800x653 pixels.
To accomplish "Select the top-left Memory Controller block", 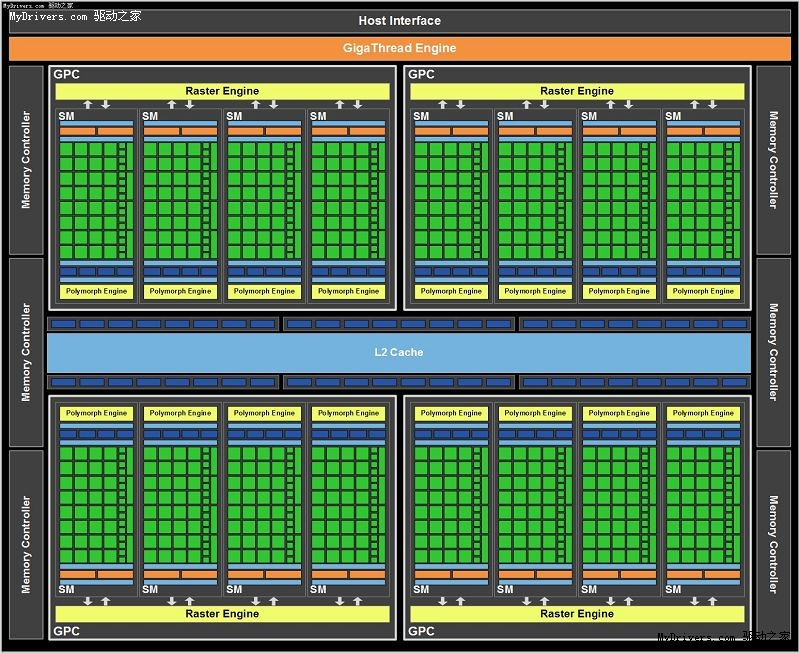I will tap(26, 160).
